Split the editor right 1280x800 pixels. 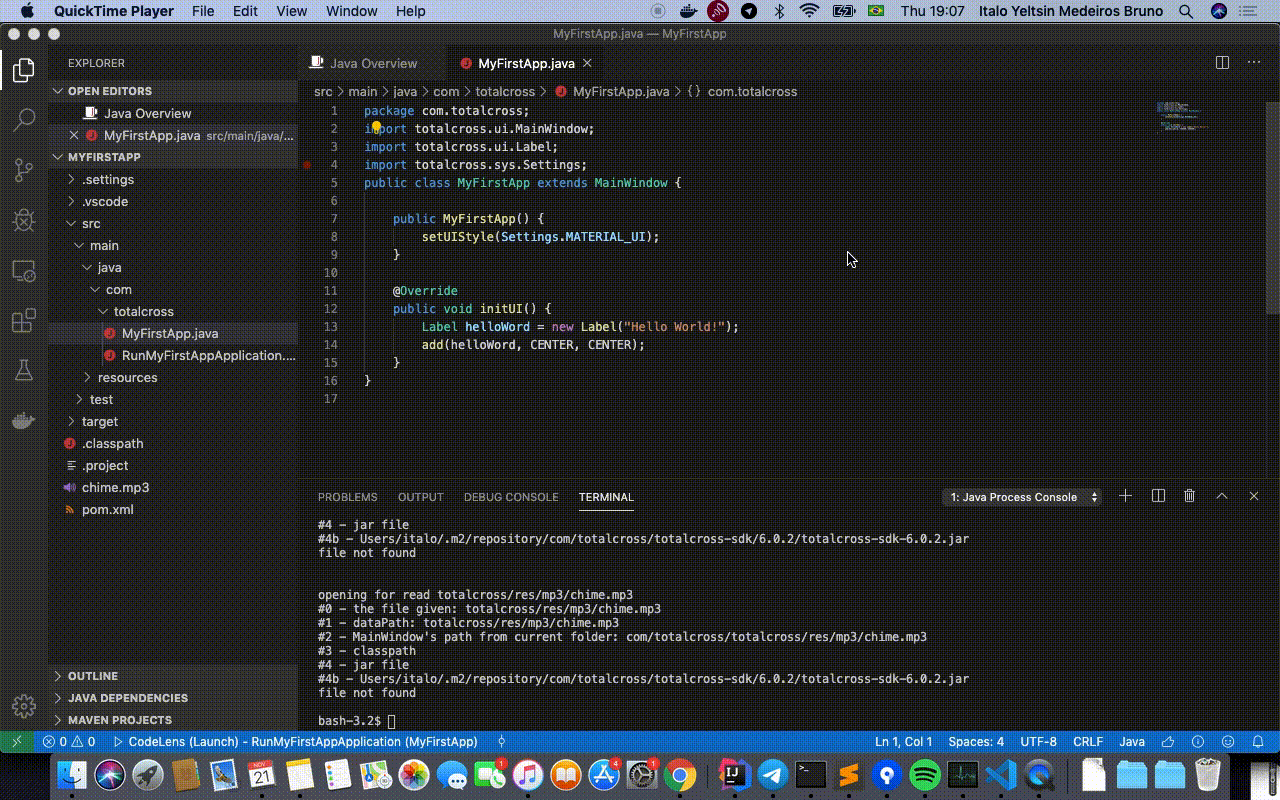(x=1222, y=62)
